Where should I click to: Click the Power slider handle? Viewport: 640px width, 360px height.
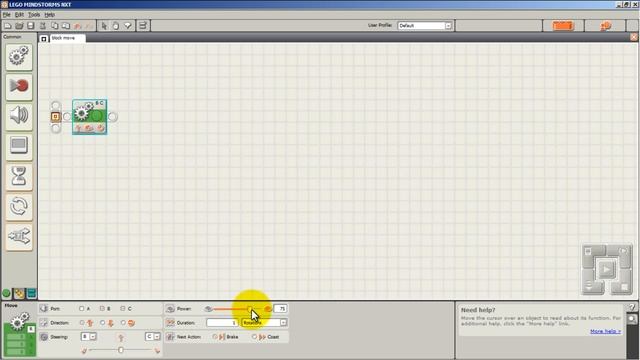(250, 309)
